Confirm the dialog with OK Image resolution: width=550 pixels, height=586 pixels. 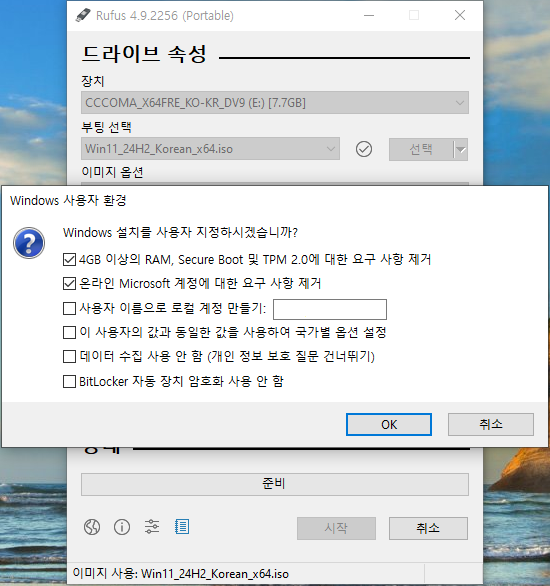(389, 425)
